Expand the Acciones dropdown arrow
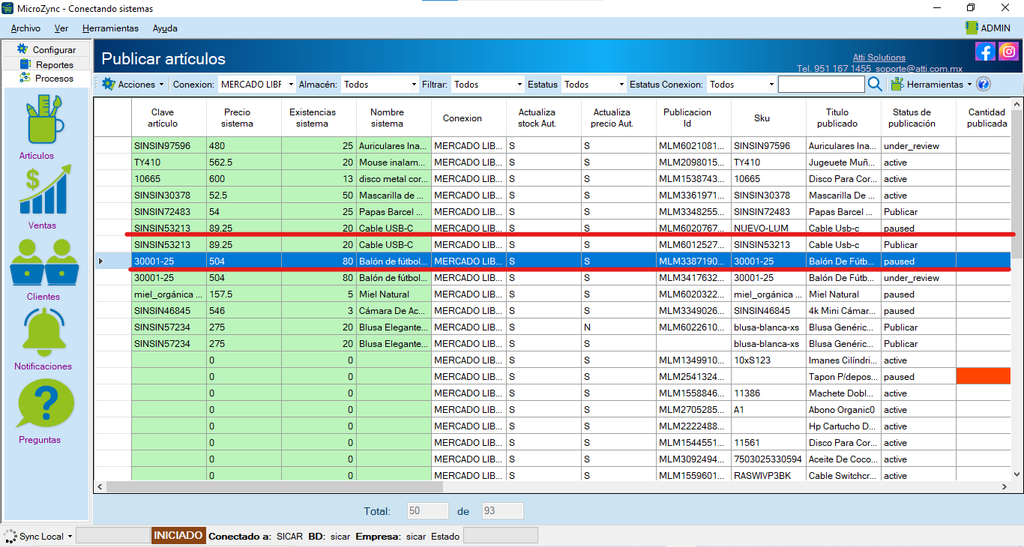The width and height of the screenshot is (1024, 547). click(x=161, y=85)
